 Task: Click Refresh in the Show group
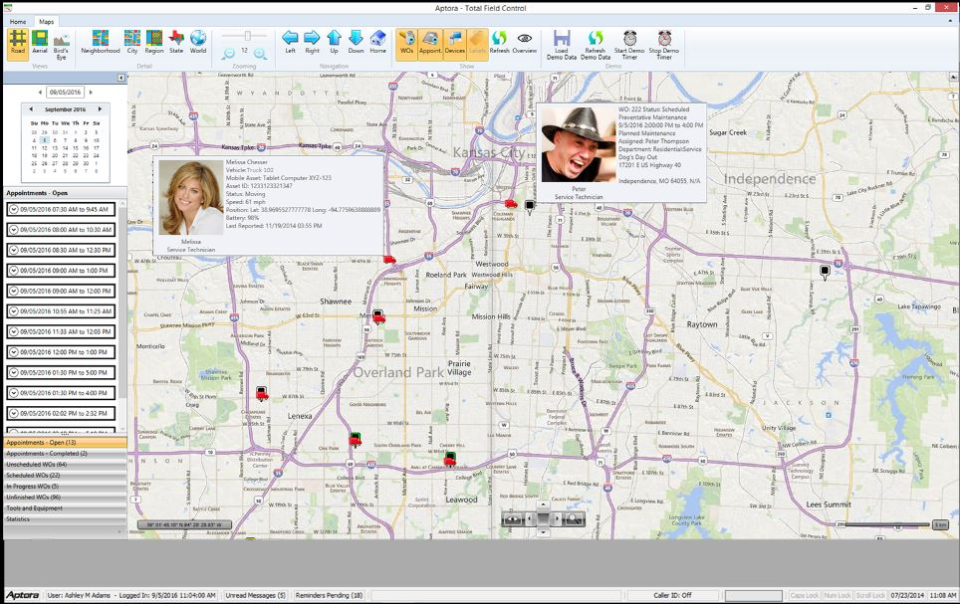click(x=500, y=42)
